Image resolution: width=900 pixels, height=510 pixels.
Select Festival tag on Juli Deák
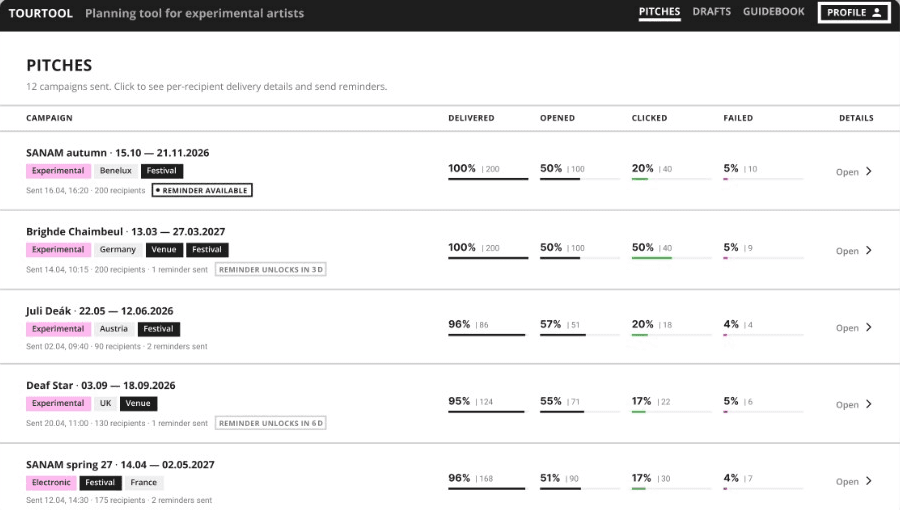[x=158, y=329]
